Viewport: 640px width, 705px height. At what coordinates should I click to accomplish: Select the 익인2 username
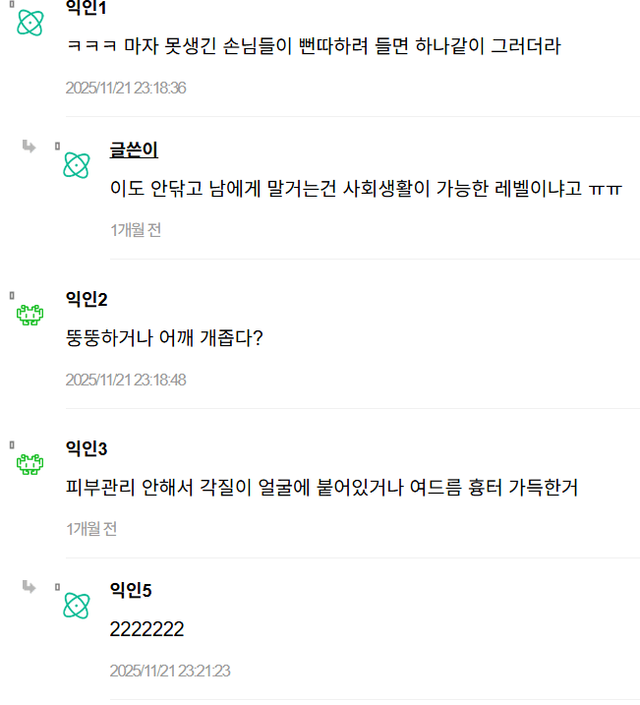86,299
